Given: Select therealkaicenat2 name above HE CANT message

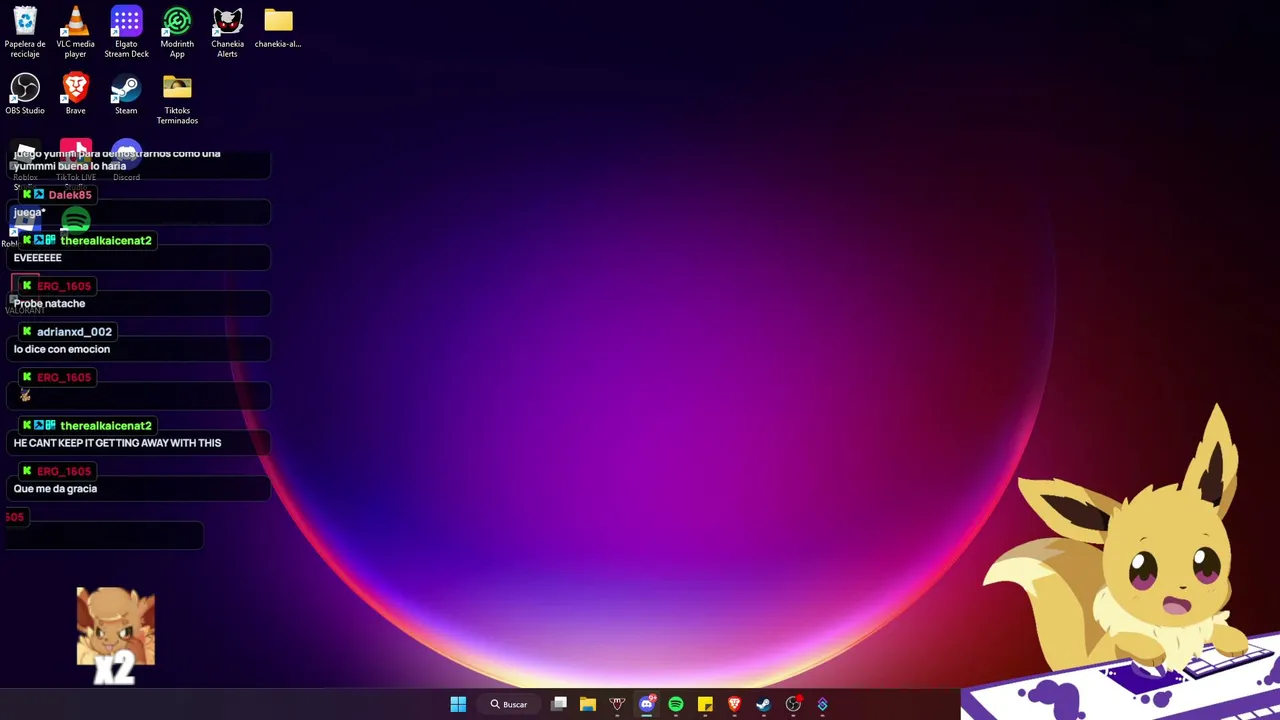Looking at the screenshot, I should [106, 425].
